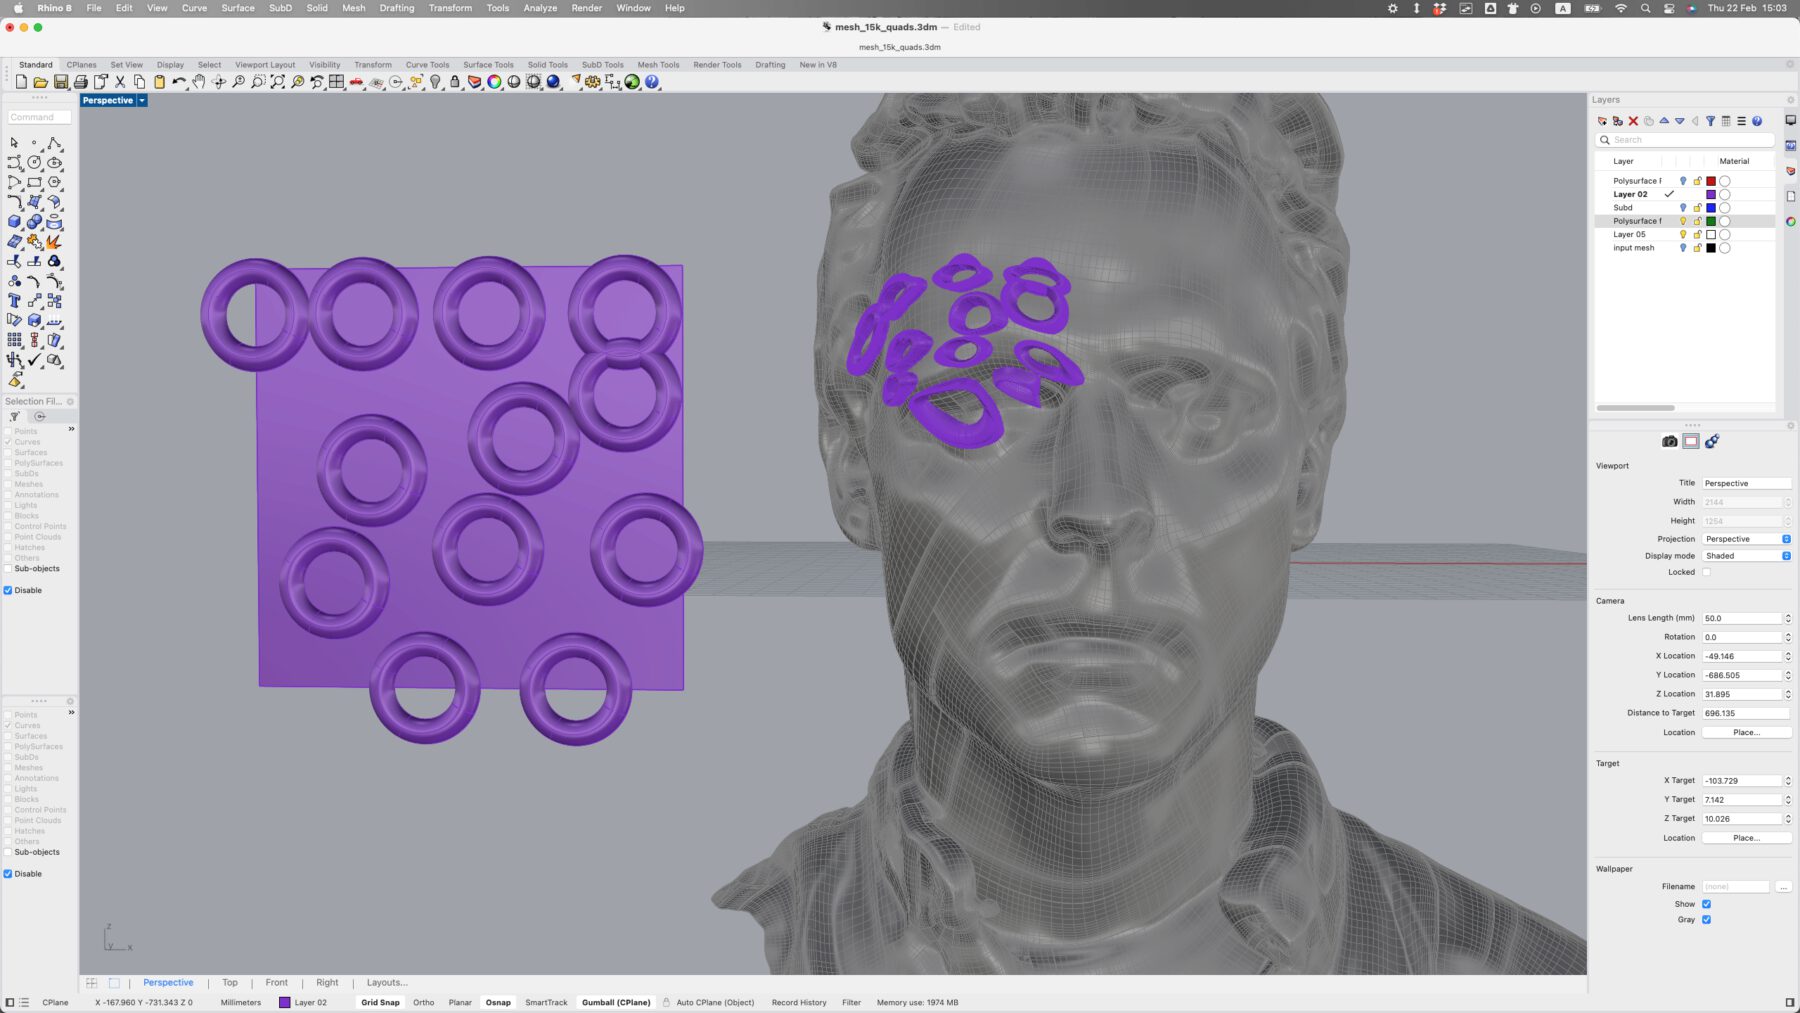The width and height of the screenshot is (1800, 1013).
Task: Toggle the Wallpaper Show checkbox
Action: click(1706, 904)
